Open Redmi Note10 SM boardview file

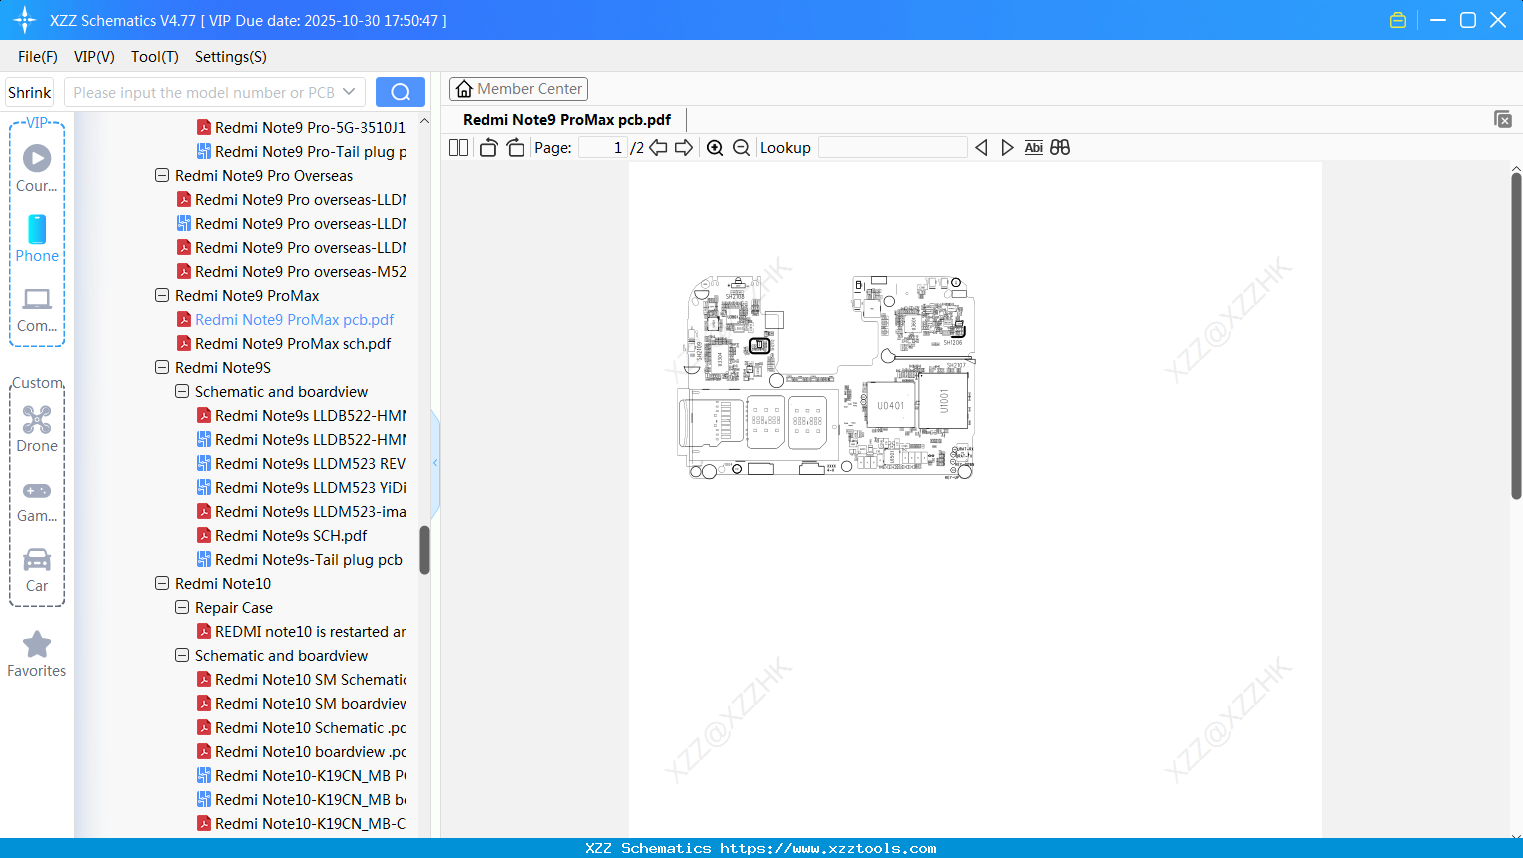tap(310, 703)
